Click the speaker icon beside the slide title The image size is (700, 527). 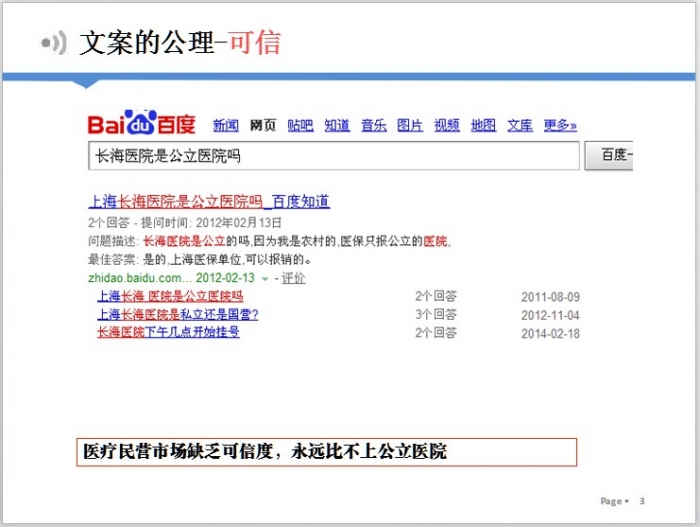coord(53,43)
